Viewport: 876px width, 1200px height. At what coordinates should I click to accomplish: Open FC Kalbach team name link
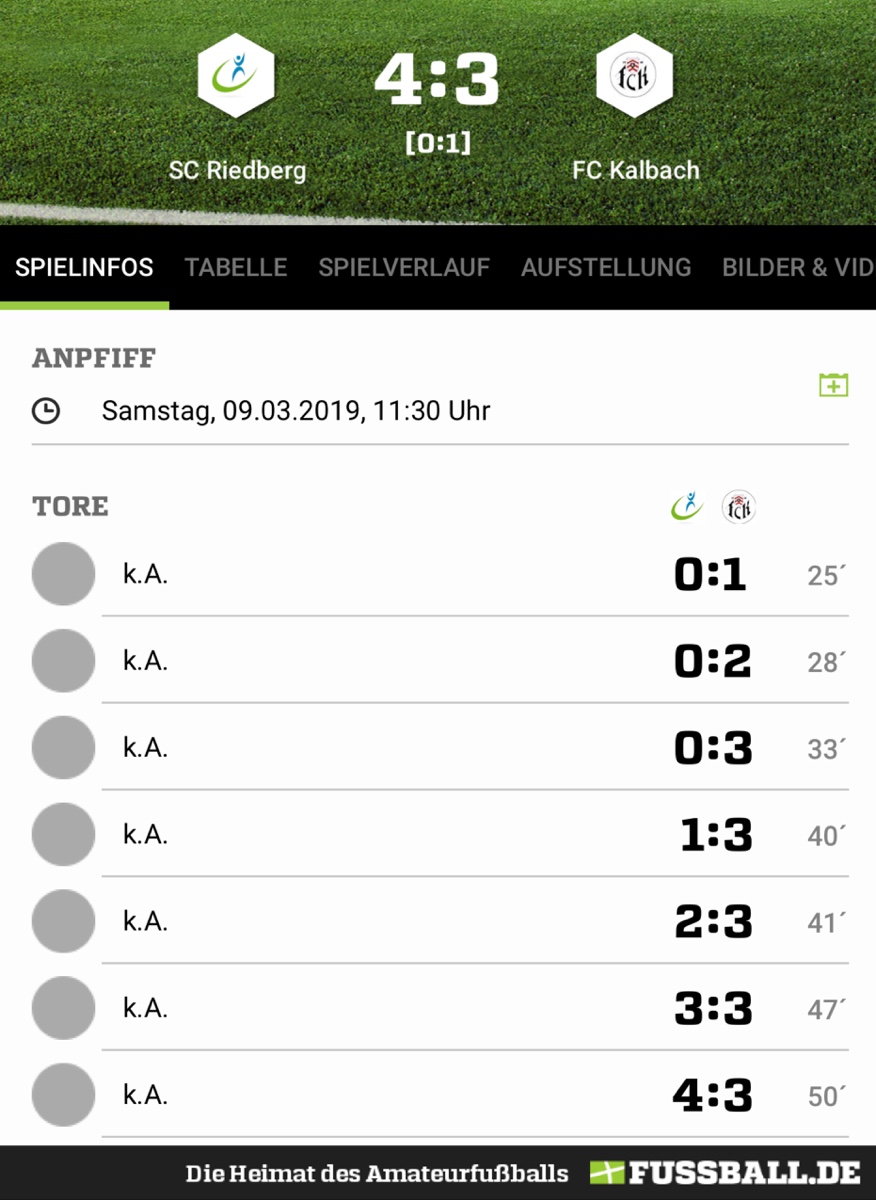[636, 170]
